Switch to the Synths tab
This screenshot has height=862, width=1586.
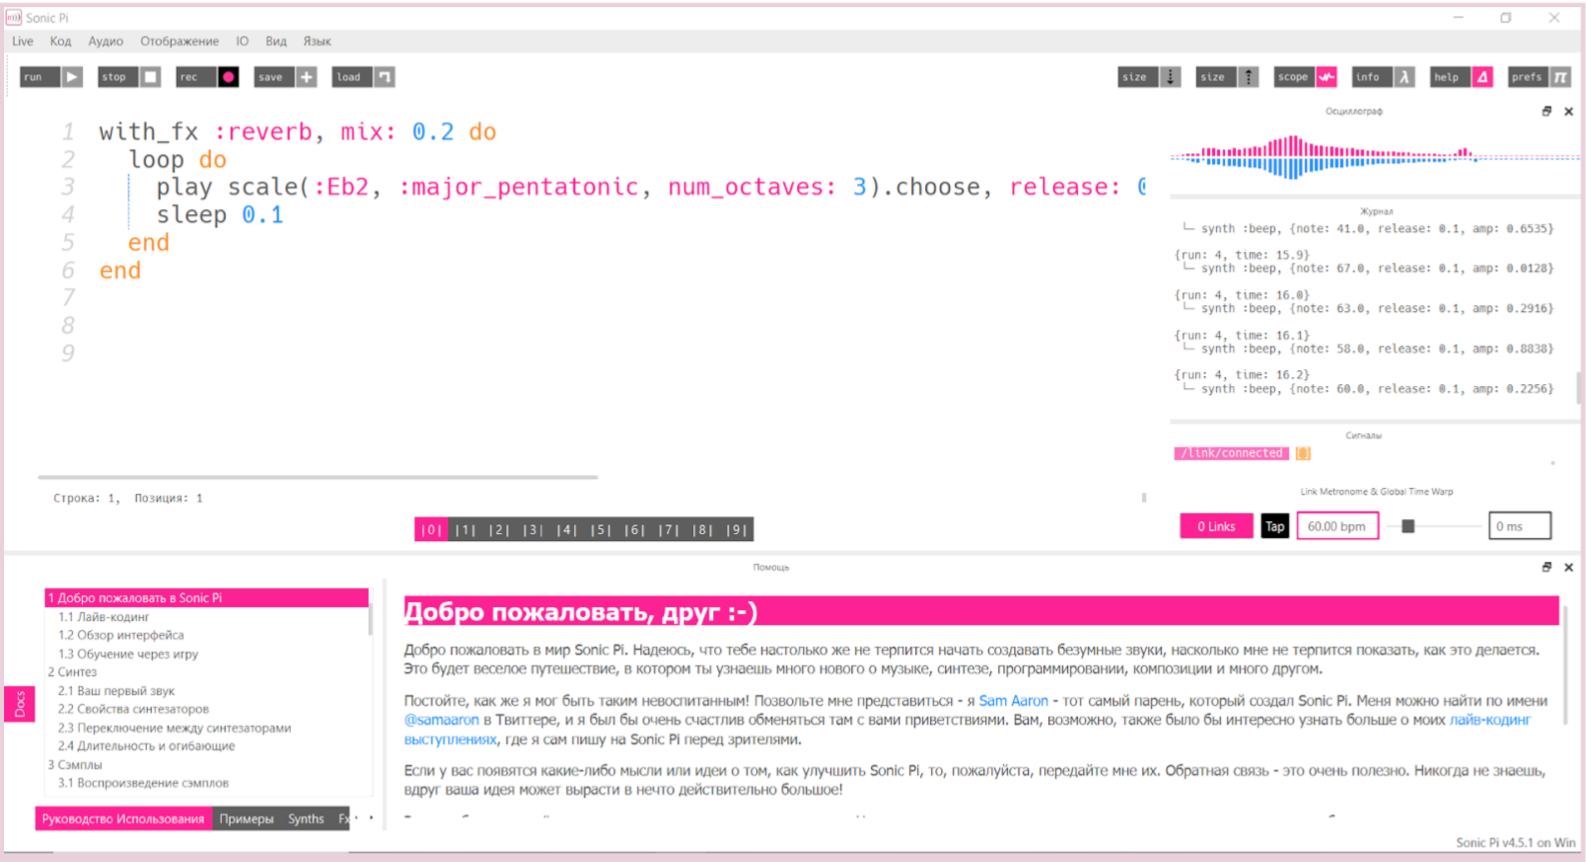tap(306, 819)
